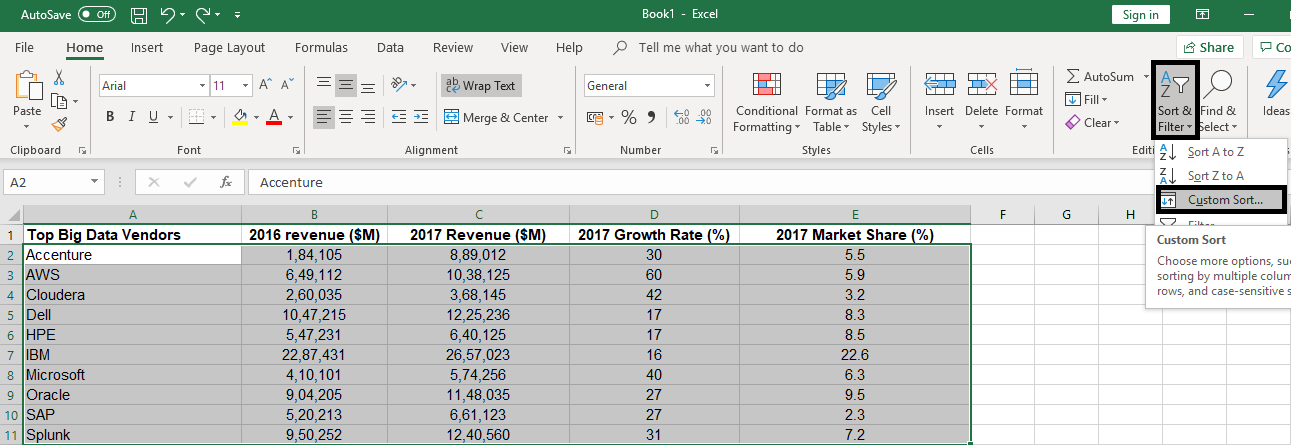Click the Increase Indent icon
The height and width of the screenshot is (445, 1291).
click(x=422, y=117)
